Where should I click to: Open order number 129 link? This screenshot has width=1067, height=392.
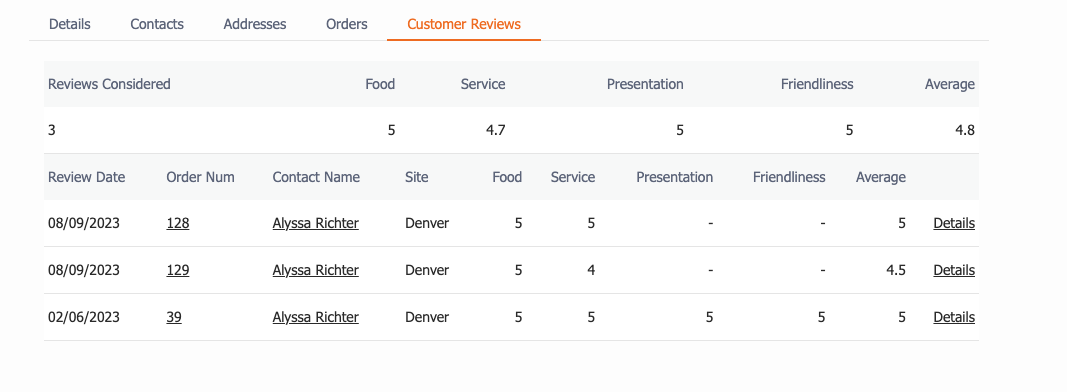click(178, 270)
